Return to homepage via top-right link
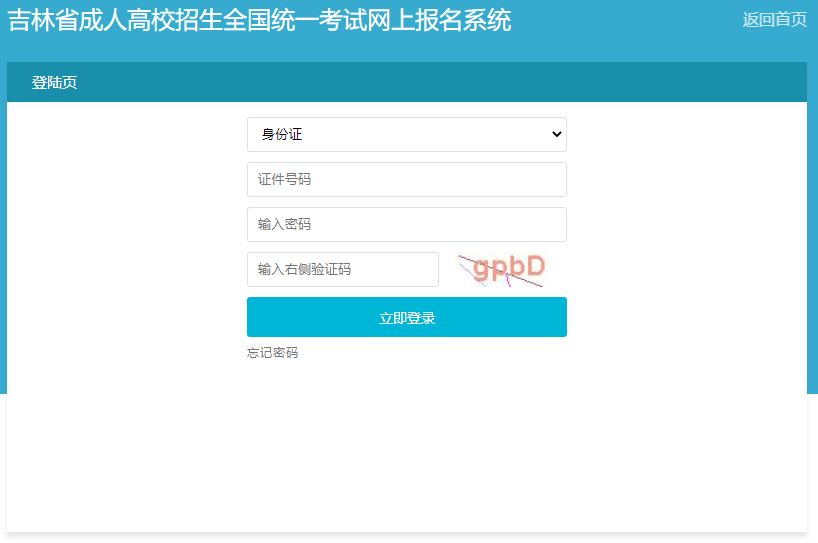This screenshot has width=818, height=543. click(774, 20)
